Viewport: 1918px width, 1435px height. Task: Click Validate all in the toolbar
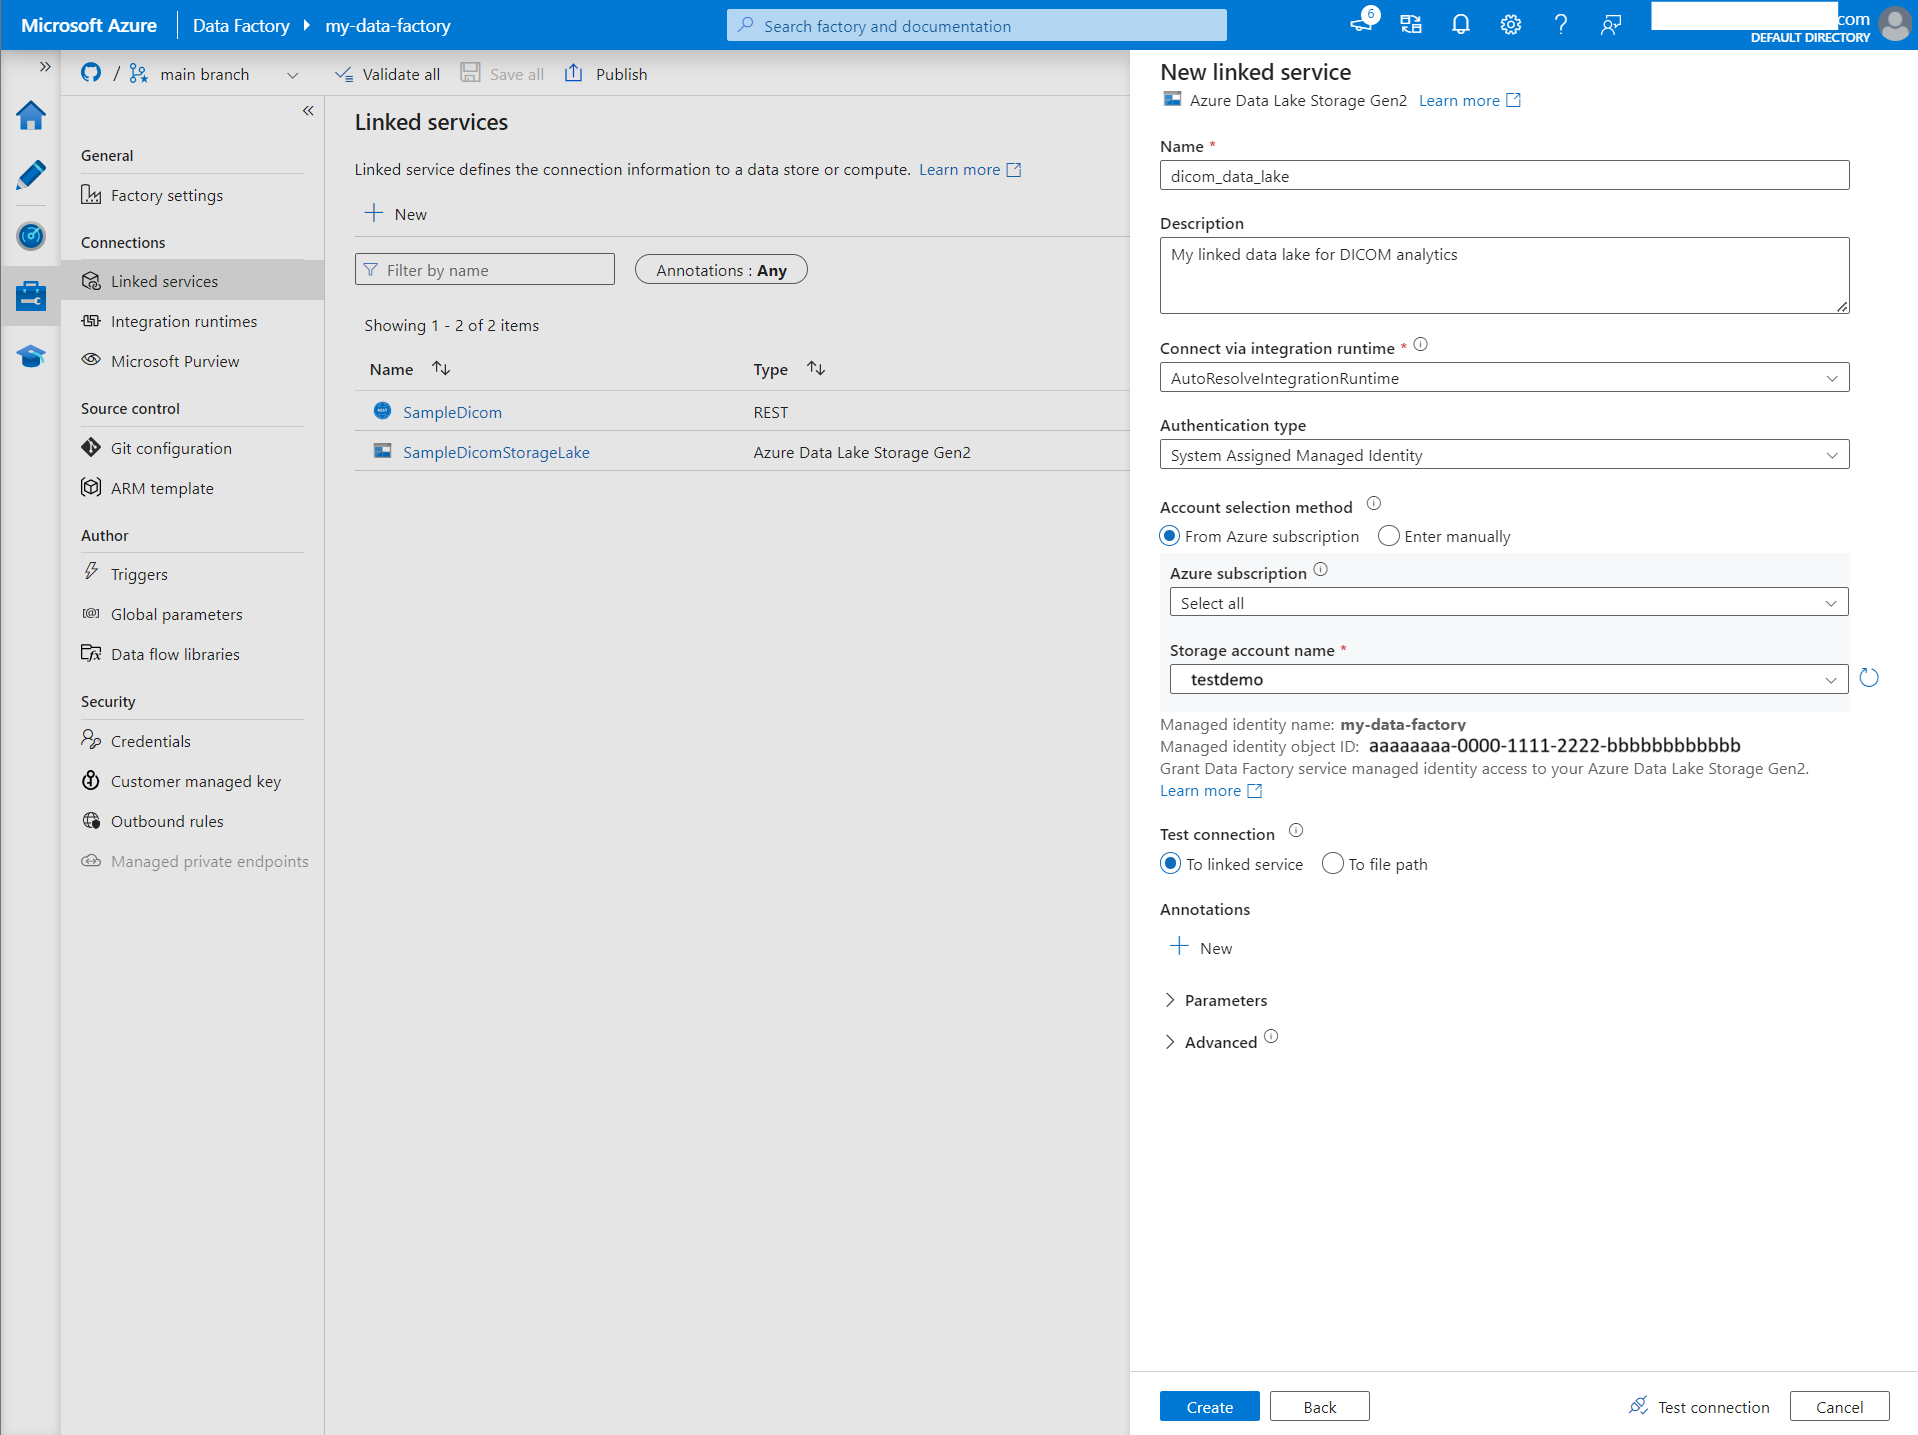[387, 74]
